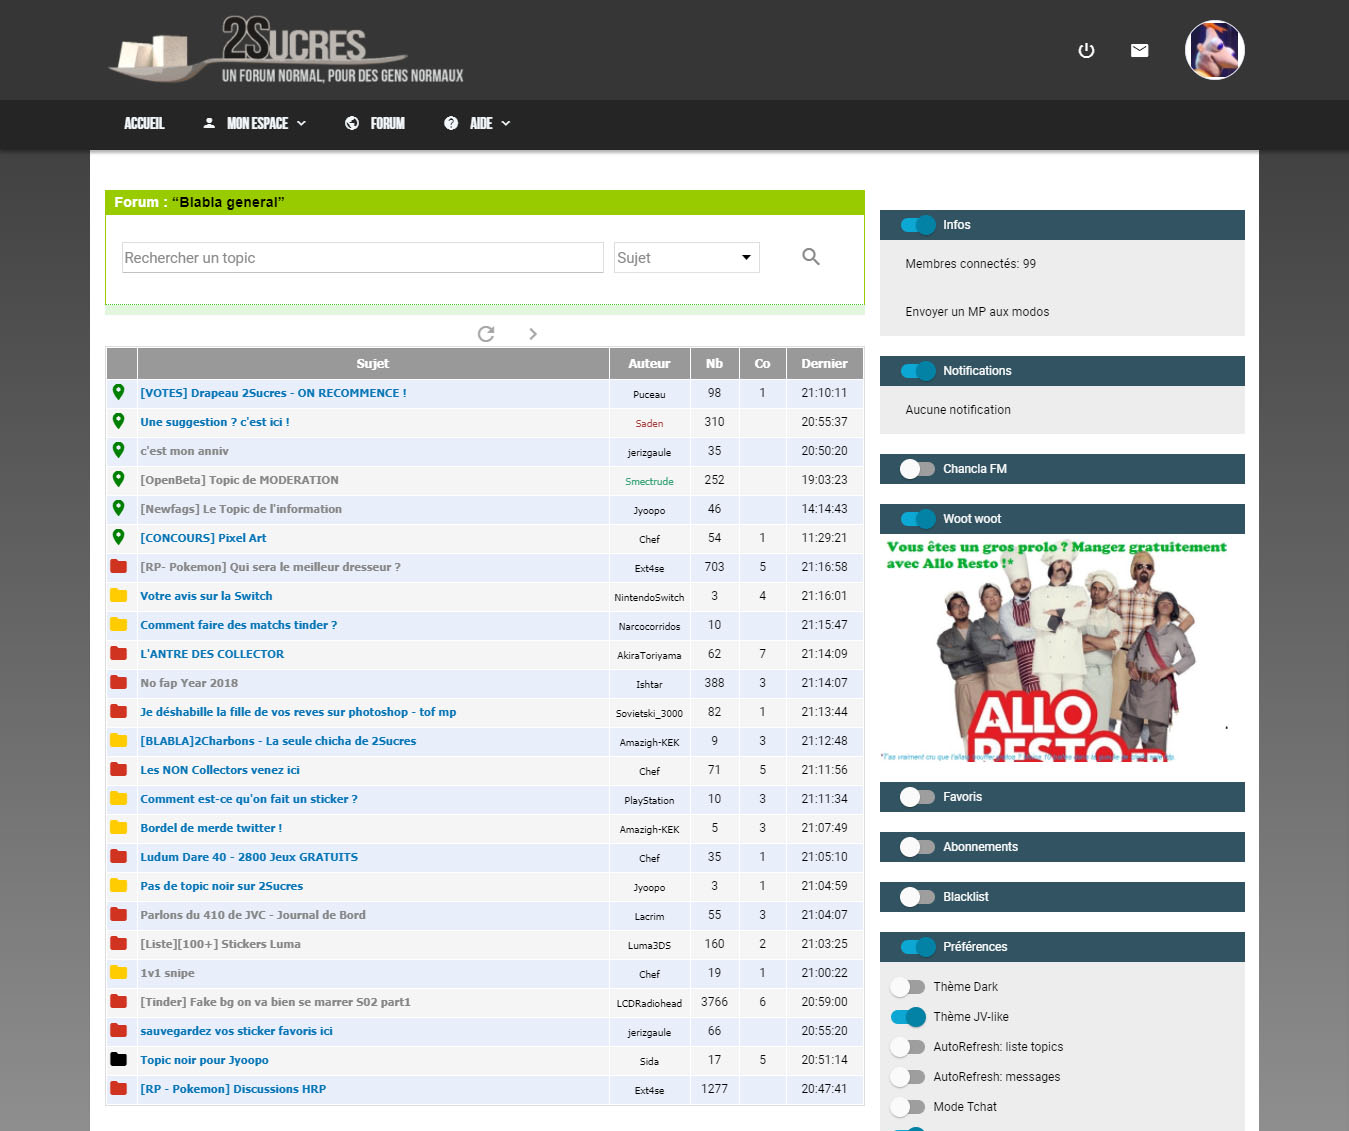Click pin icon beside CONCOURS Pixel Art
Viewport: 1349px width, 1131px height.
[118, 537]
